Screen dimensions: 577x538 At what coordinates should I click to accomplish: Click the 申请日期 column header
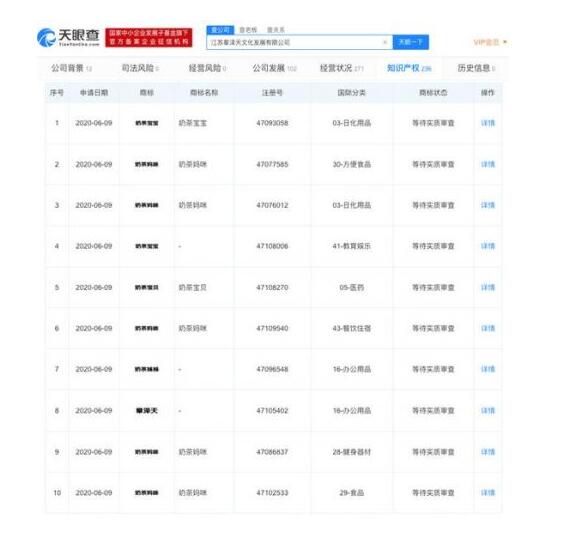[x=94, y=93]
